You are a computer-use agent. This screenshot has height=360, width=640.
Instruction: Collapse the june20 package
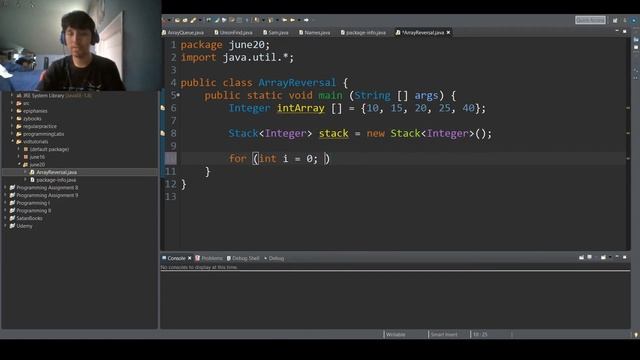coord(19,164)
